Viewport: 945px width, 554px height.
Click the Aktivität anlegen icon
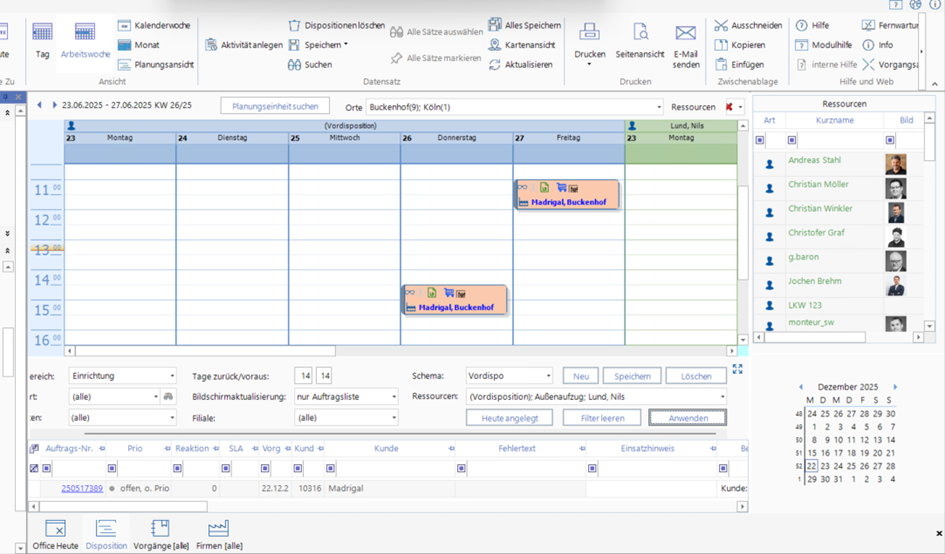coord(212,45)
